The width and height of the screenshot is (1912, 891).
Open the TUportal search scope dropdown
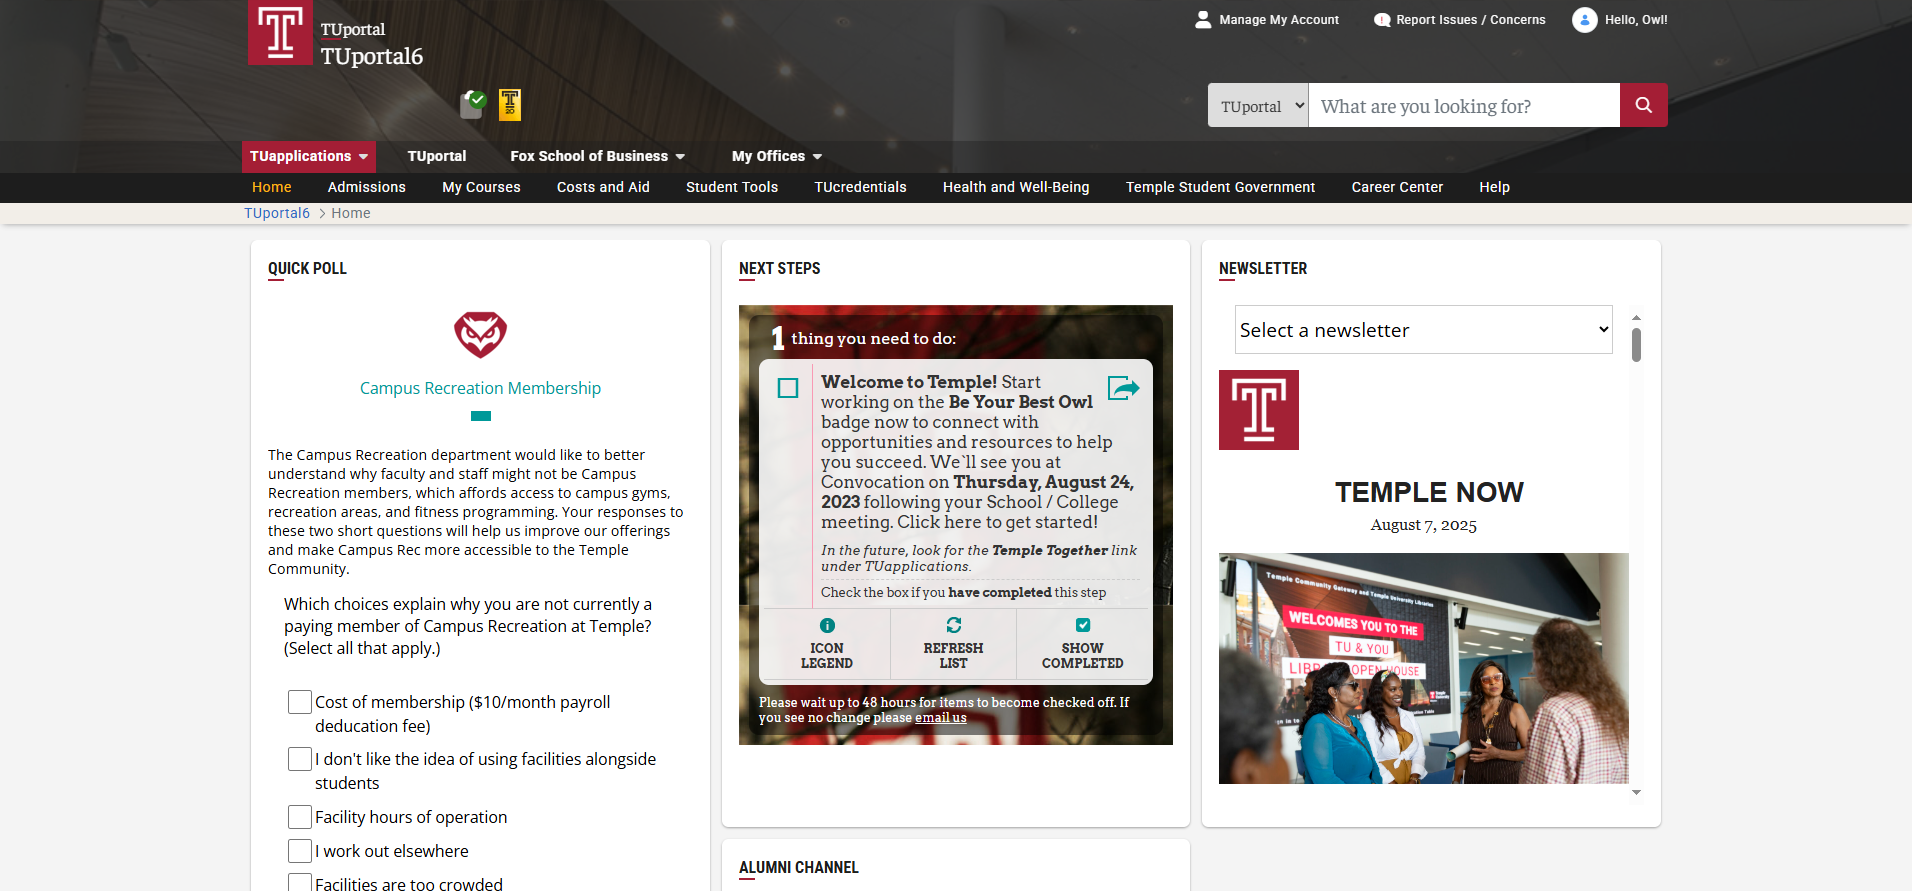(1258, 106)
